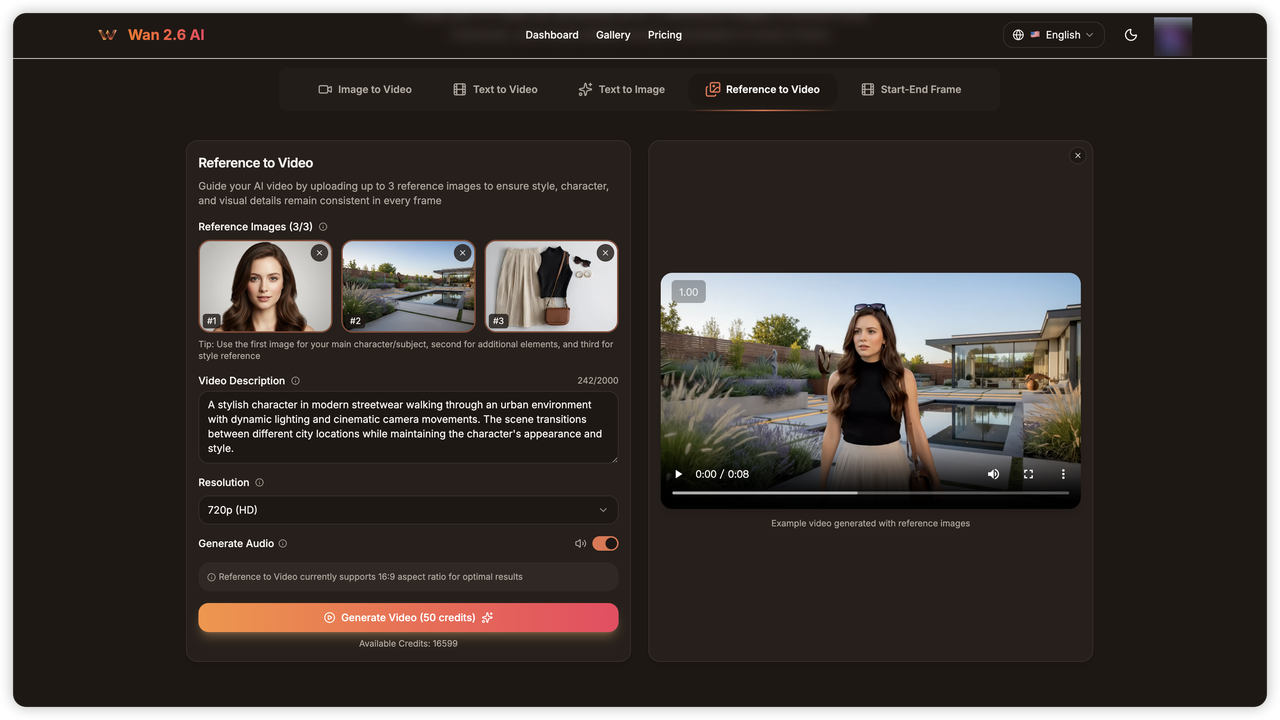Switch to the Start-End Frame tab

tap(911, 89)
